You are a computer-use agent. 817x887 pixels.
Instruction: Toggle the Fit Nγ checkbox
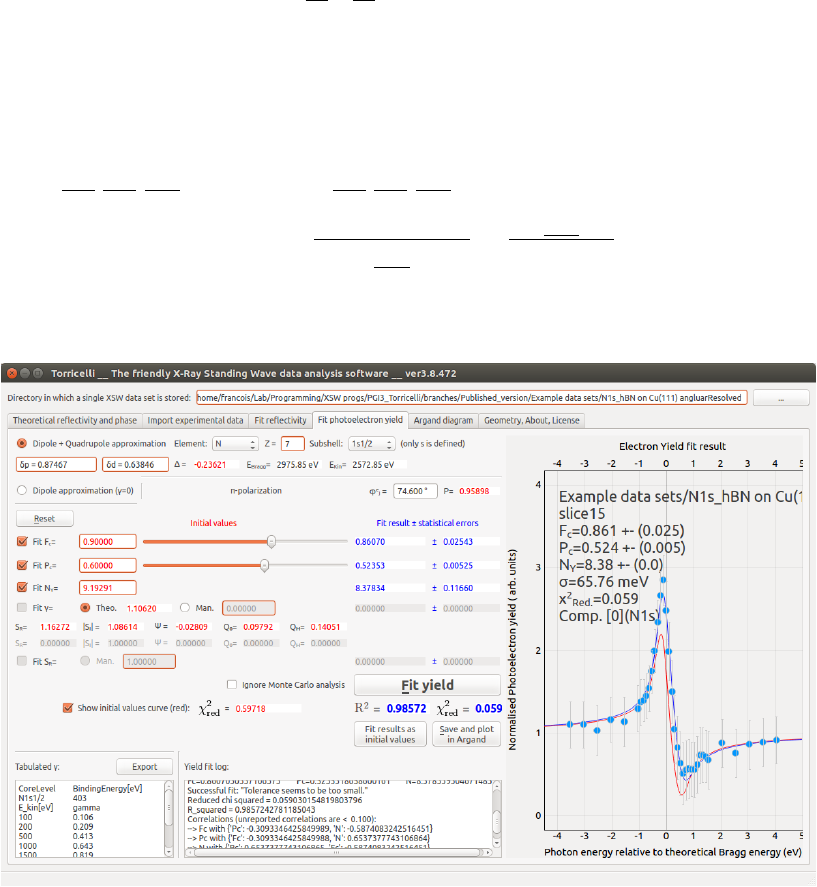[x=22, y=588]
